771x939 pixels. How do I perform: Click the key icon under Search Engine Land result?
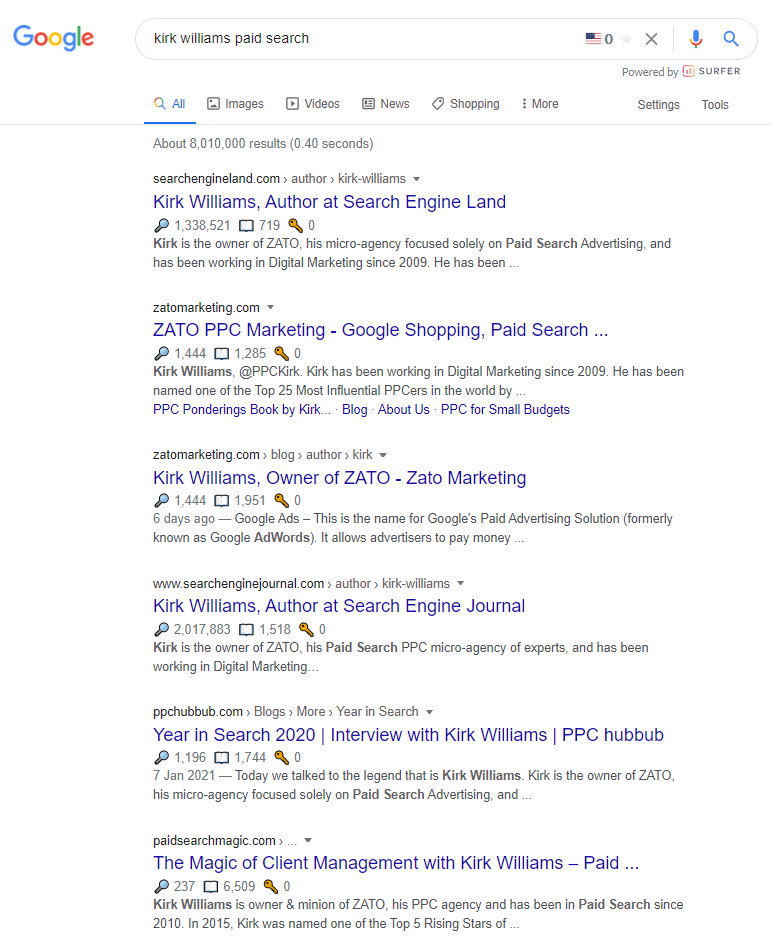tap(295, 225)
